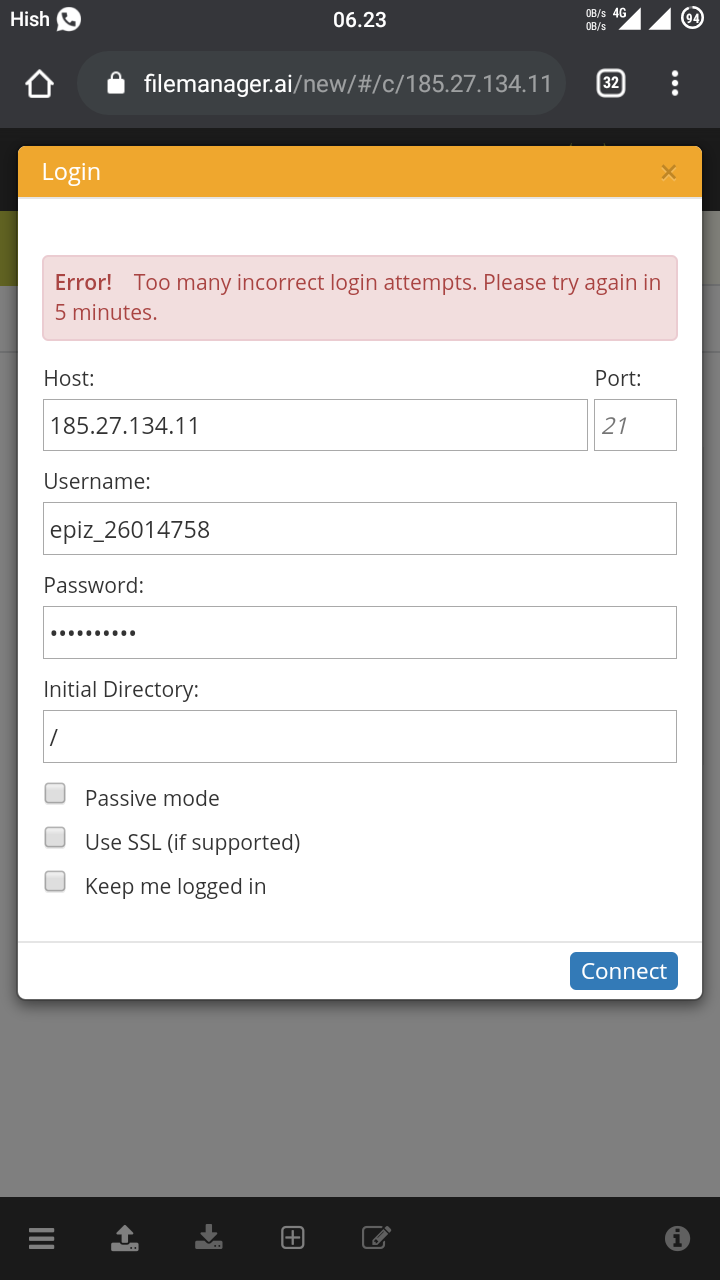The height and width of the screenshot is (1280, 720).
Task: Close the Login dialog
Action: coord(669,172)
